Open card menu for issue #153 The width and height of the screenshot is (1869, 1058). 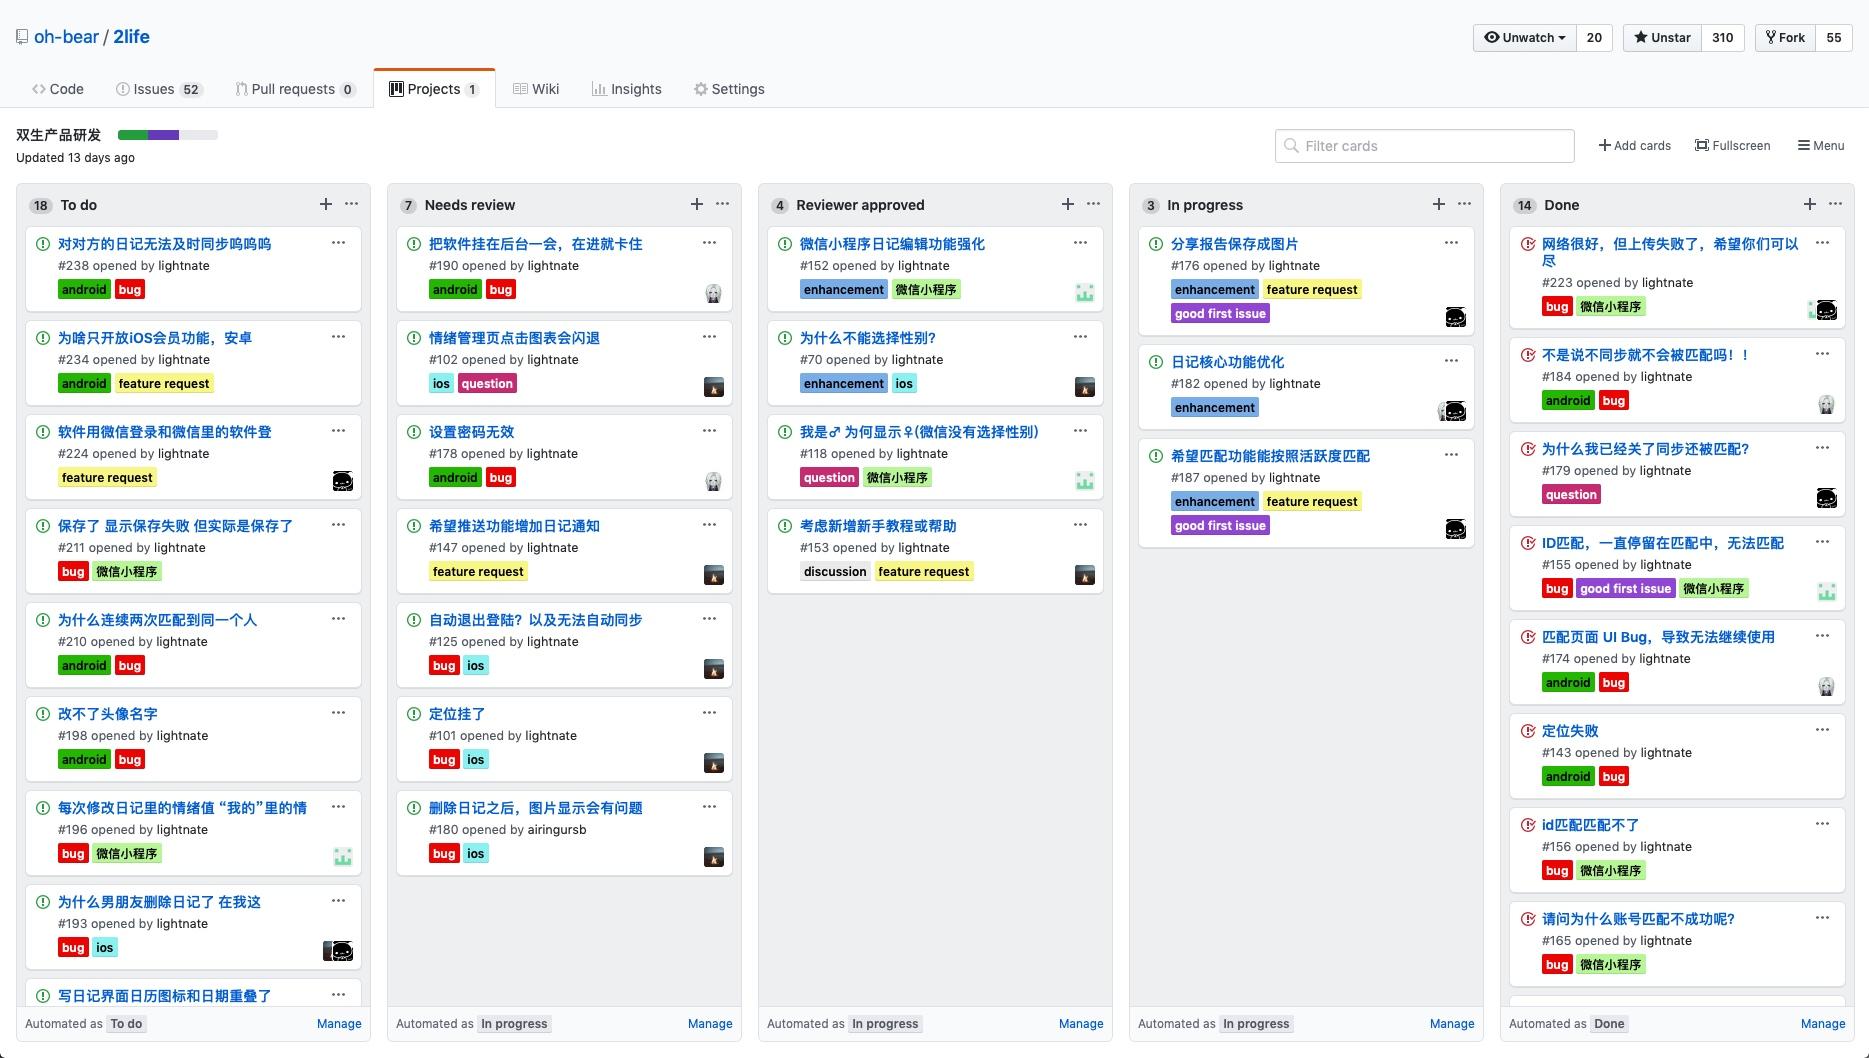pyautogui.click(x=1081, y=525)
